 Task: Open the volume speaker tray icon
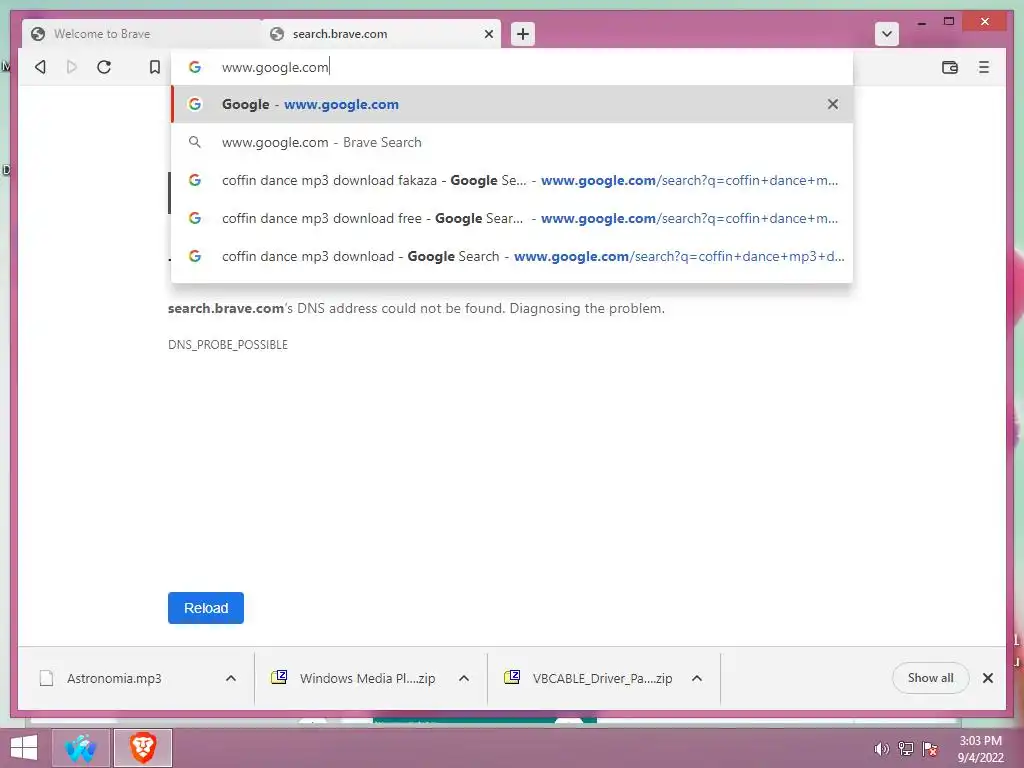click(881, 749)
